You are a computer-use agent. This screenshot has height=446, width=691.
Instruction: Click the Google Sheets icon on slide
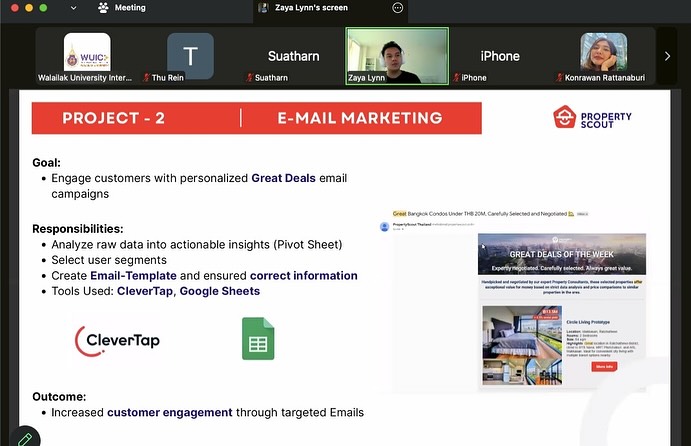(x=258, y=338)
